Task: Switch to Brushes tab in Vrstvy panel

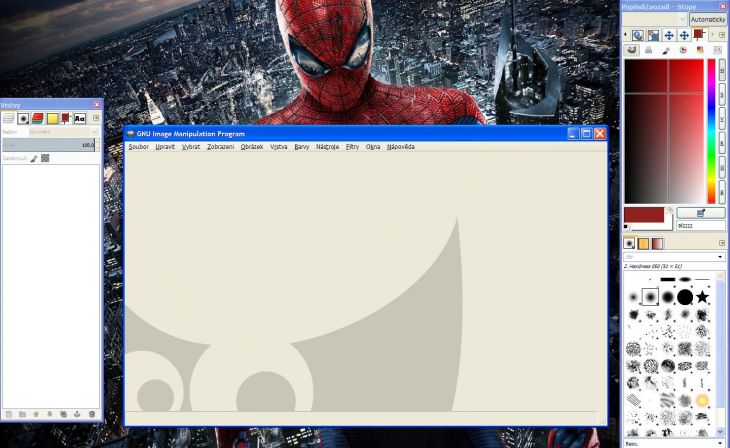Action: point(23,119)
